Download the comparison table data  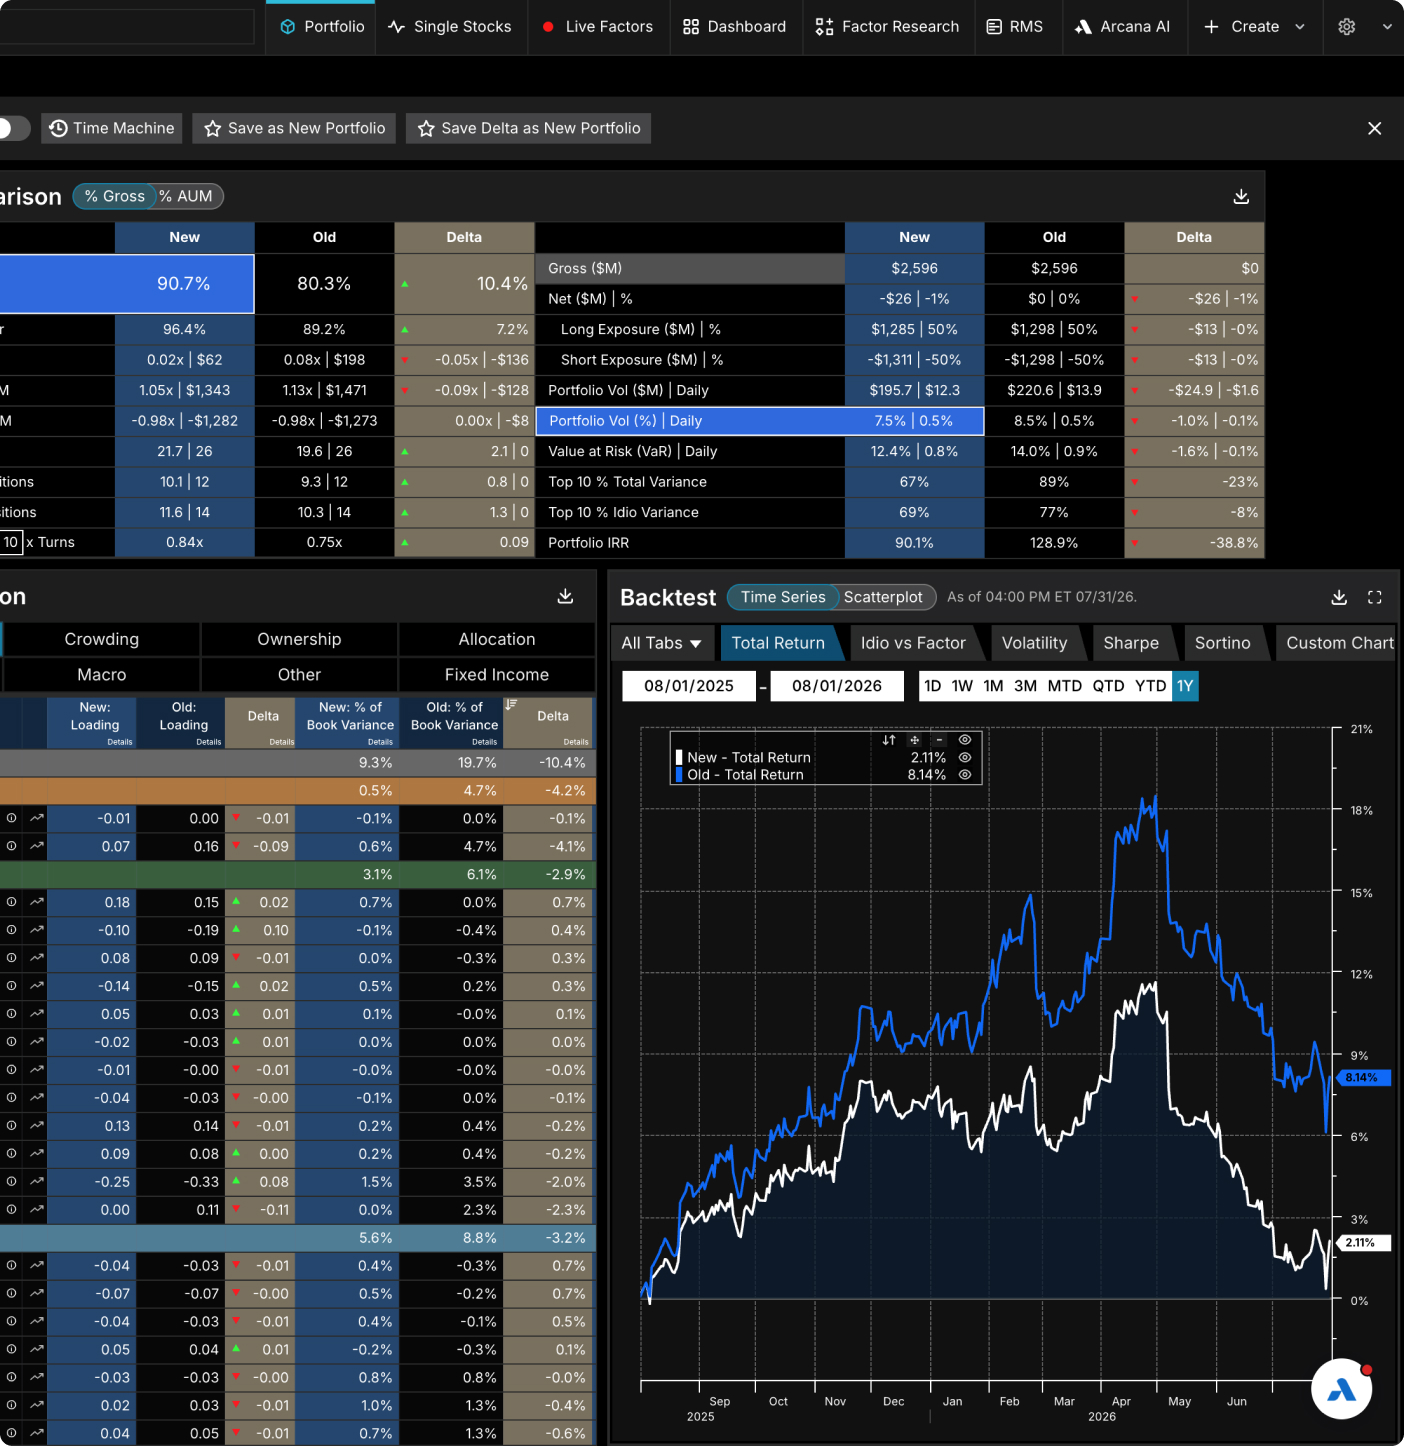[x=1241, y=197]
